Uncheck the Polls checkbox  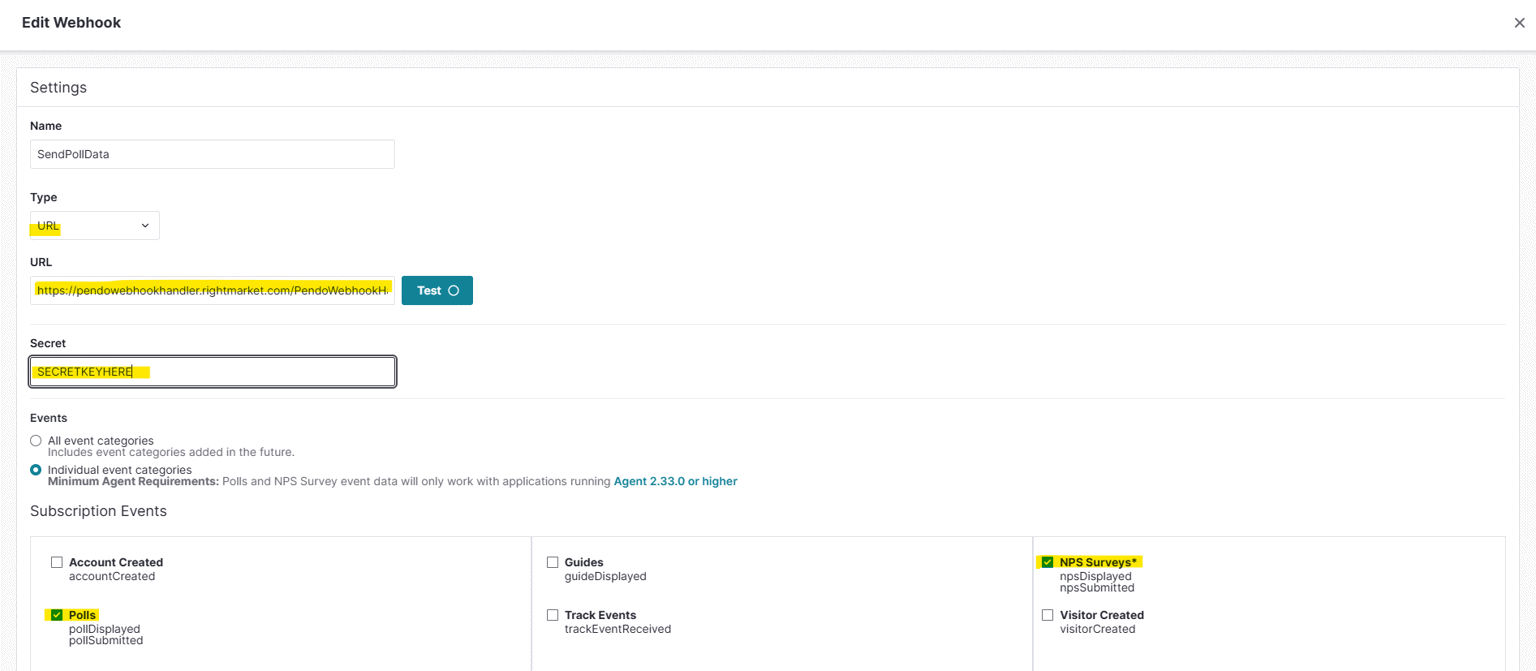pyautogui.click(x=57, y=615)
